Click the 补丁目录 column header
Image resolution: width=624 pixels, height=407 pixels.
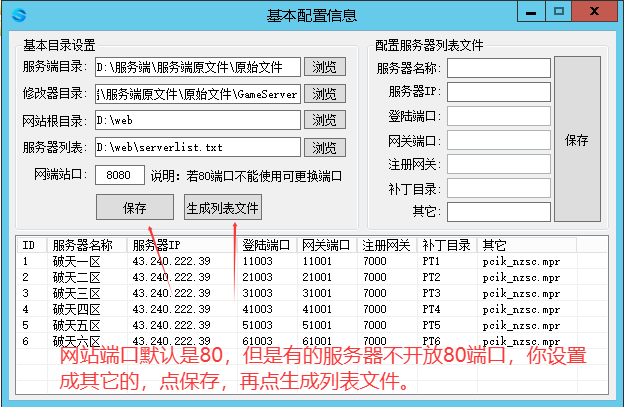(x=445, y=245)
